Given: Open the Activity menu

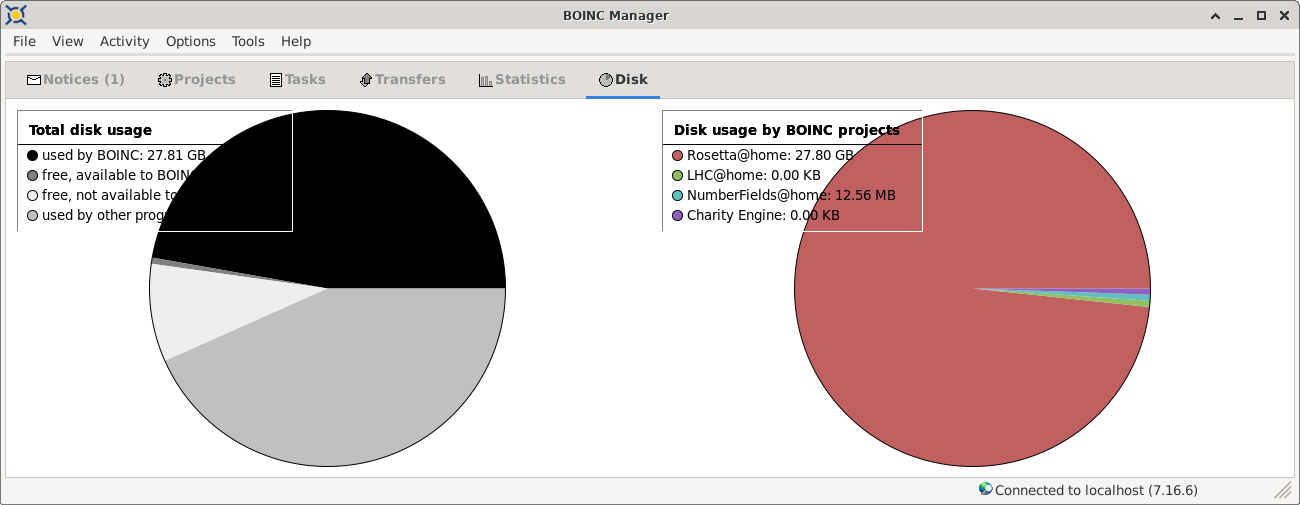Looking at the screenshot, I should 125,41.
